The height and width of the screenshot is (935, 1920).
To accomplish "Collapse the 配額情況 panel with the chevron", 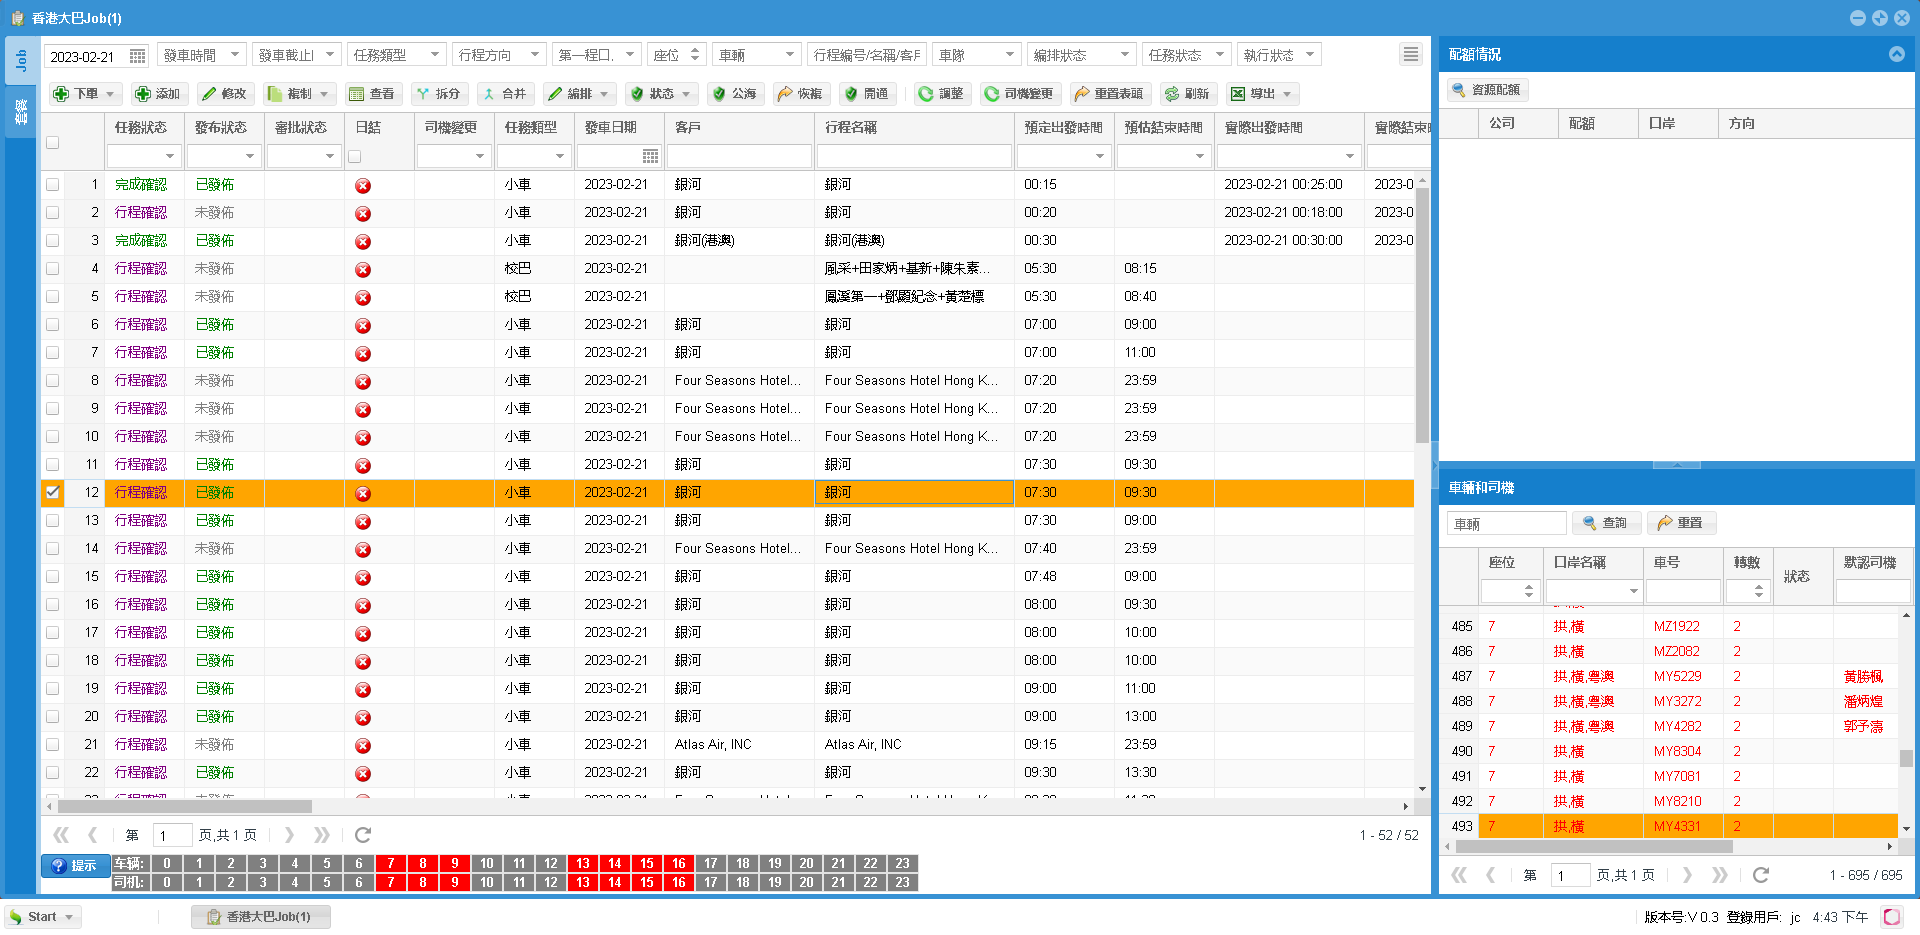I will [1896, 55].
